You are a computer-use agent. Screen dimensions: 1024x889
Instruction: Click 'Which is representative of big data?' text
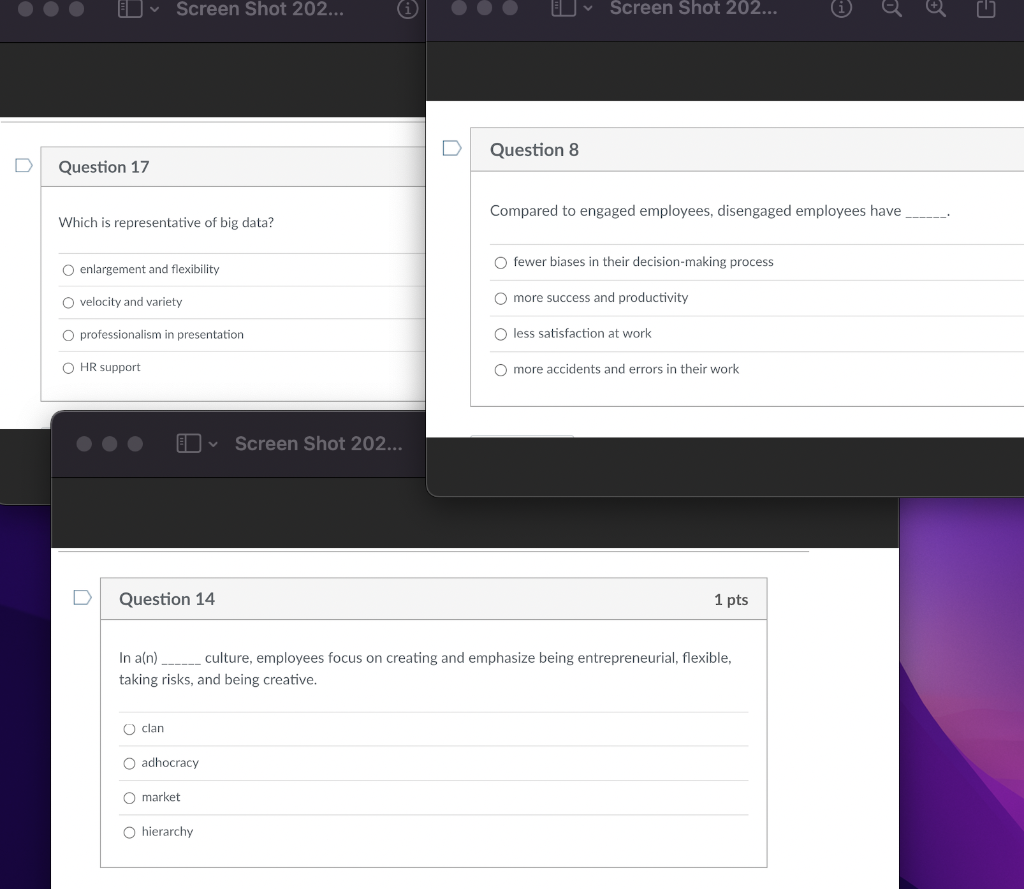166,223
